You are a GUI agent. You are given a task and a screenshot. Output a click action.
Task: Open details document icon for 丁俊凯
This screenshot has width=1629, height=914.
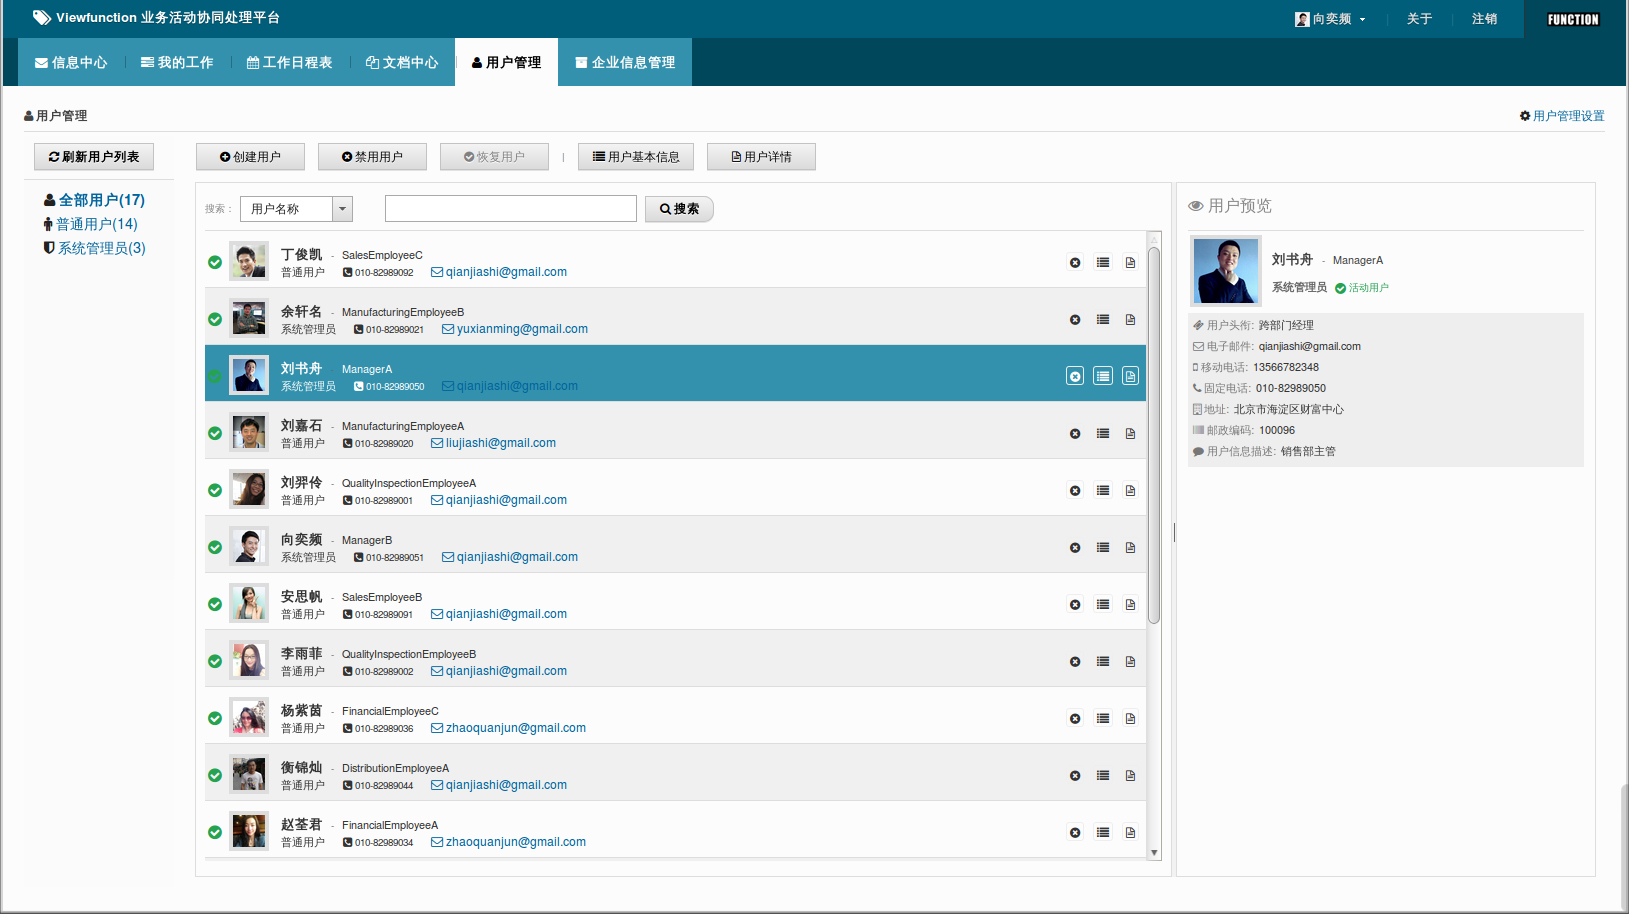pos(1130,263)
